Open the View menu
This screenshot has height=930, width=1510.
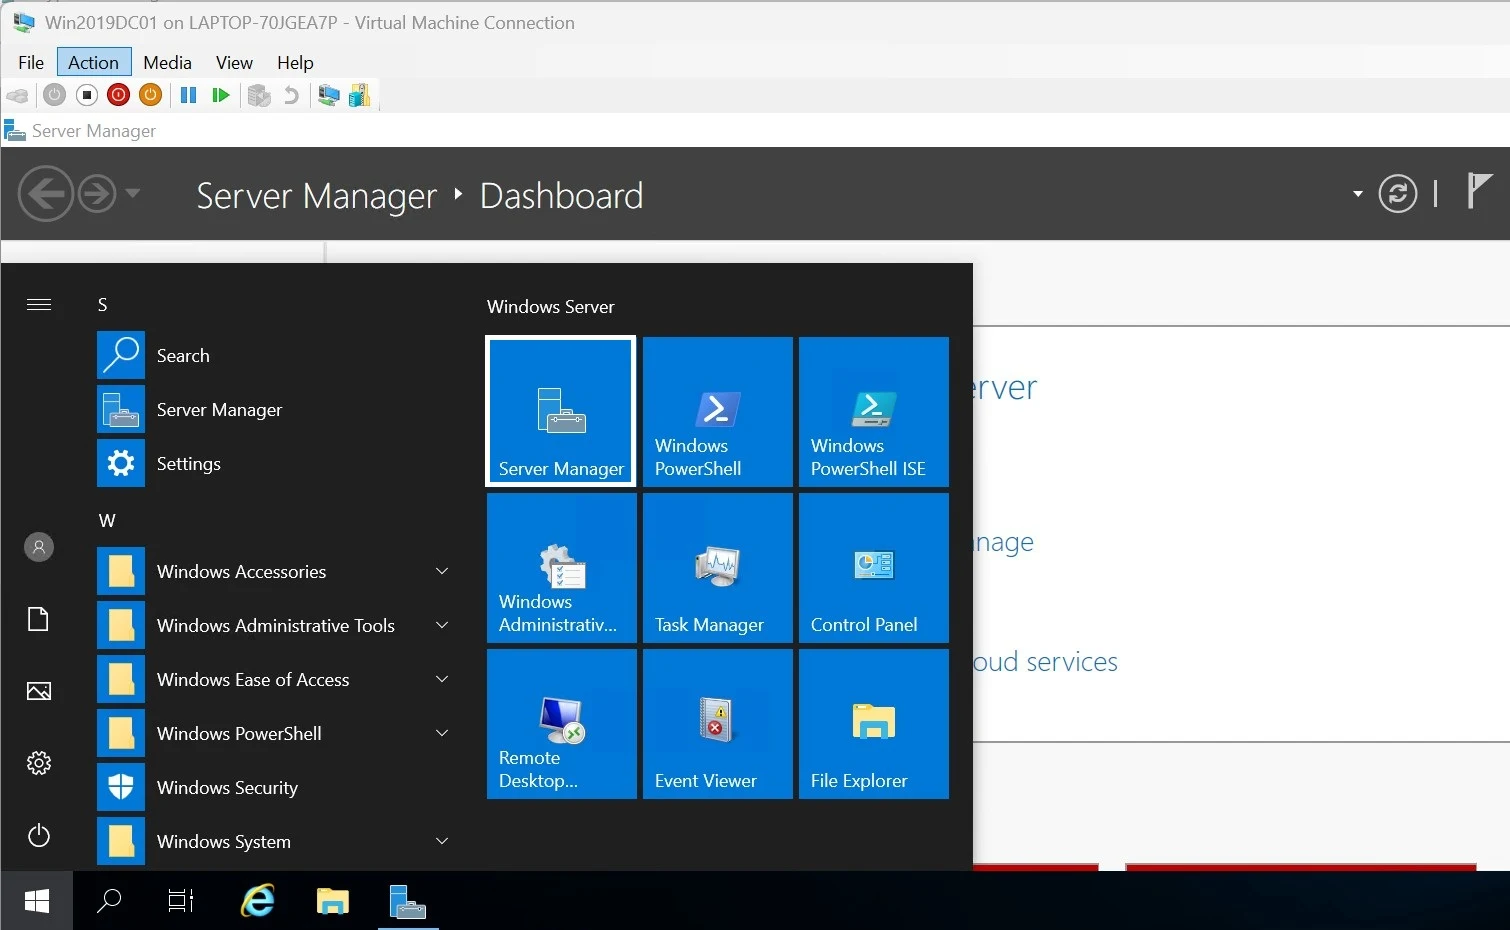234,62
